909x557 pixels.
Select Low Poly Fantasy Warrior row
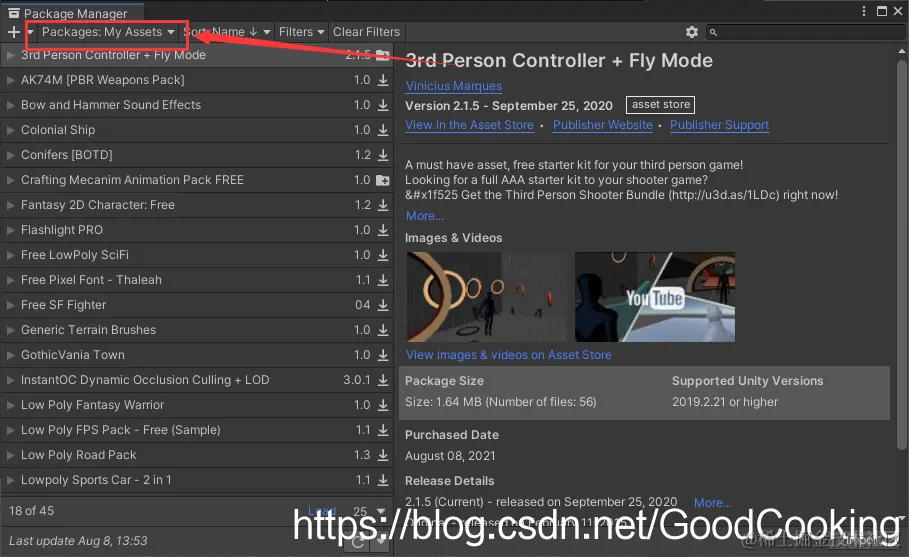(197, 405)
